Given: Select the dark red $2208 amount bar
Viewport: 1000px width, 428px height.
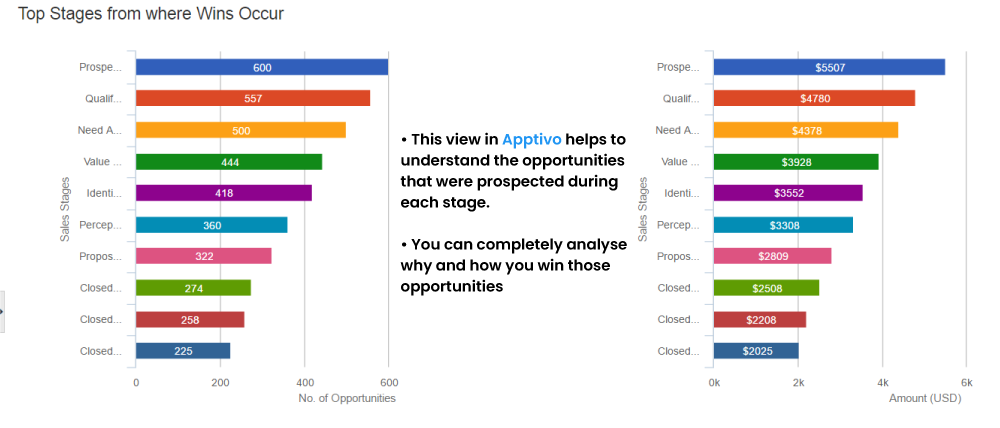Looking at the screenshot, I should point(760,320).
